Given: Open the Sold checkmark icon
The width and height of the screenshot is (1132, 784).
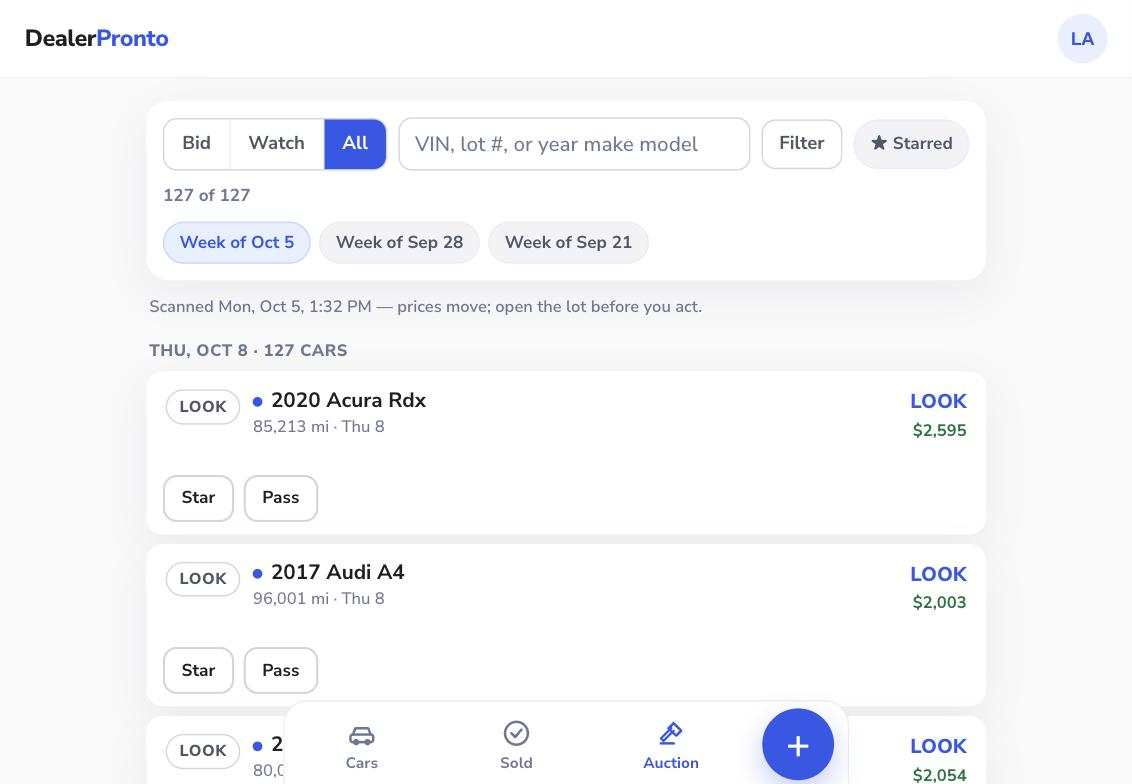Looking at the screenshot, I should [516, 733].
